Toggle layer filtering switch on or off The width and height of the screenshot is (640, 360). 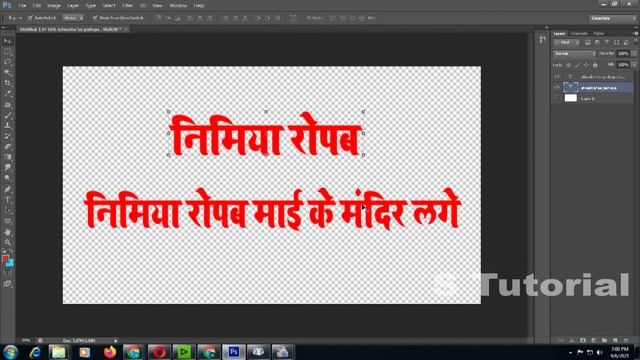pyautogui.click(x=636, y=42)
